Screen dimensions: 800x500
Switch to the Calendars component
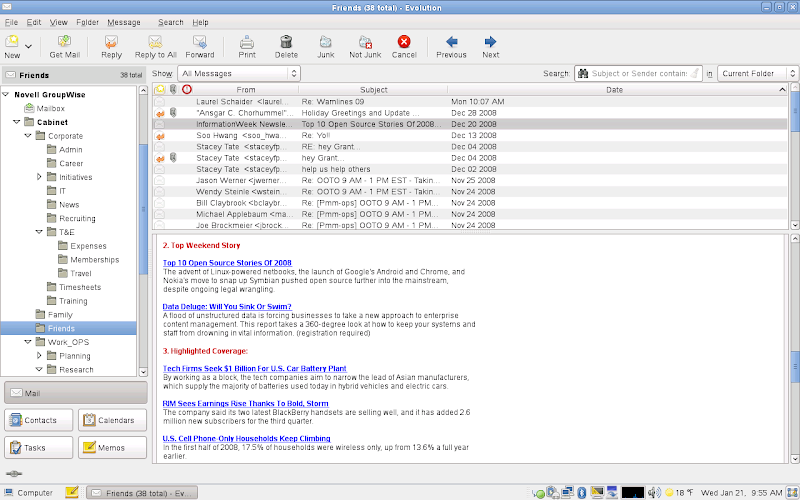pyautogui.click(x=112, y=420)
